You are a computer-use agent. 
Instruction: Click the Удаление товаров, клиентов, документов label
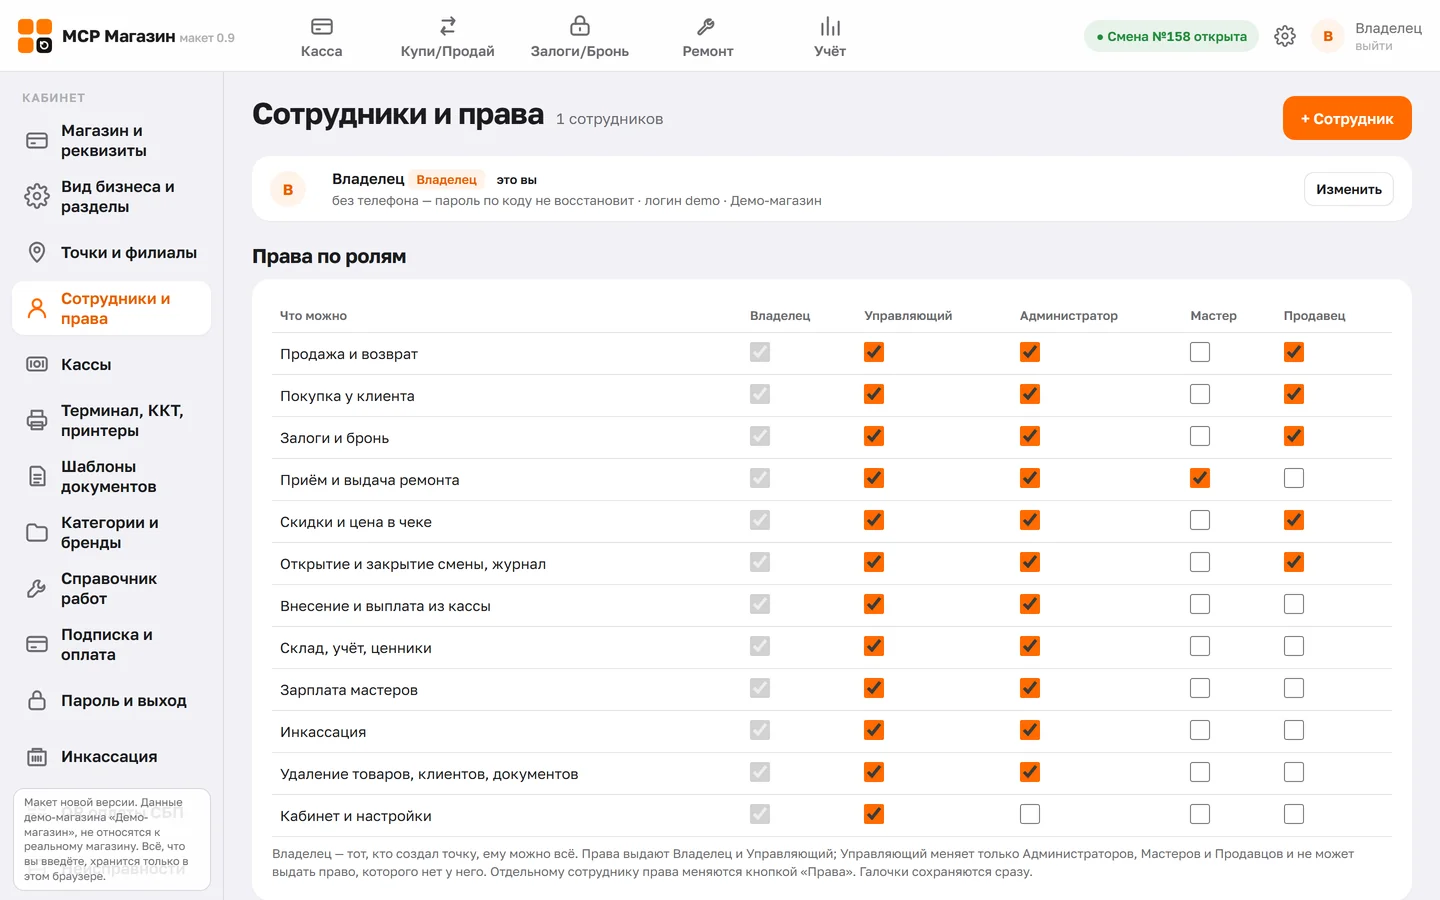point(429,774)
